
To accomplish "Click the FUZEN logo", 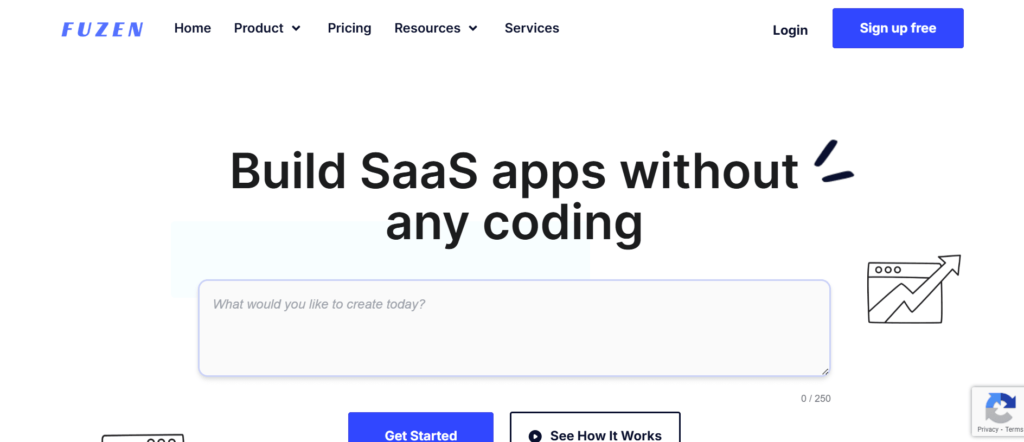I will (x=102, y=29).
